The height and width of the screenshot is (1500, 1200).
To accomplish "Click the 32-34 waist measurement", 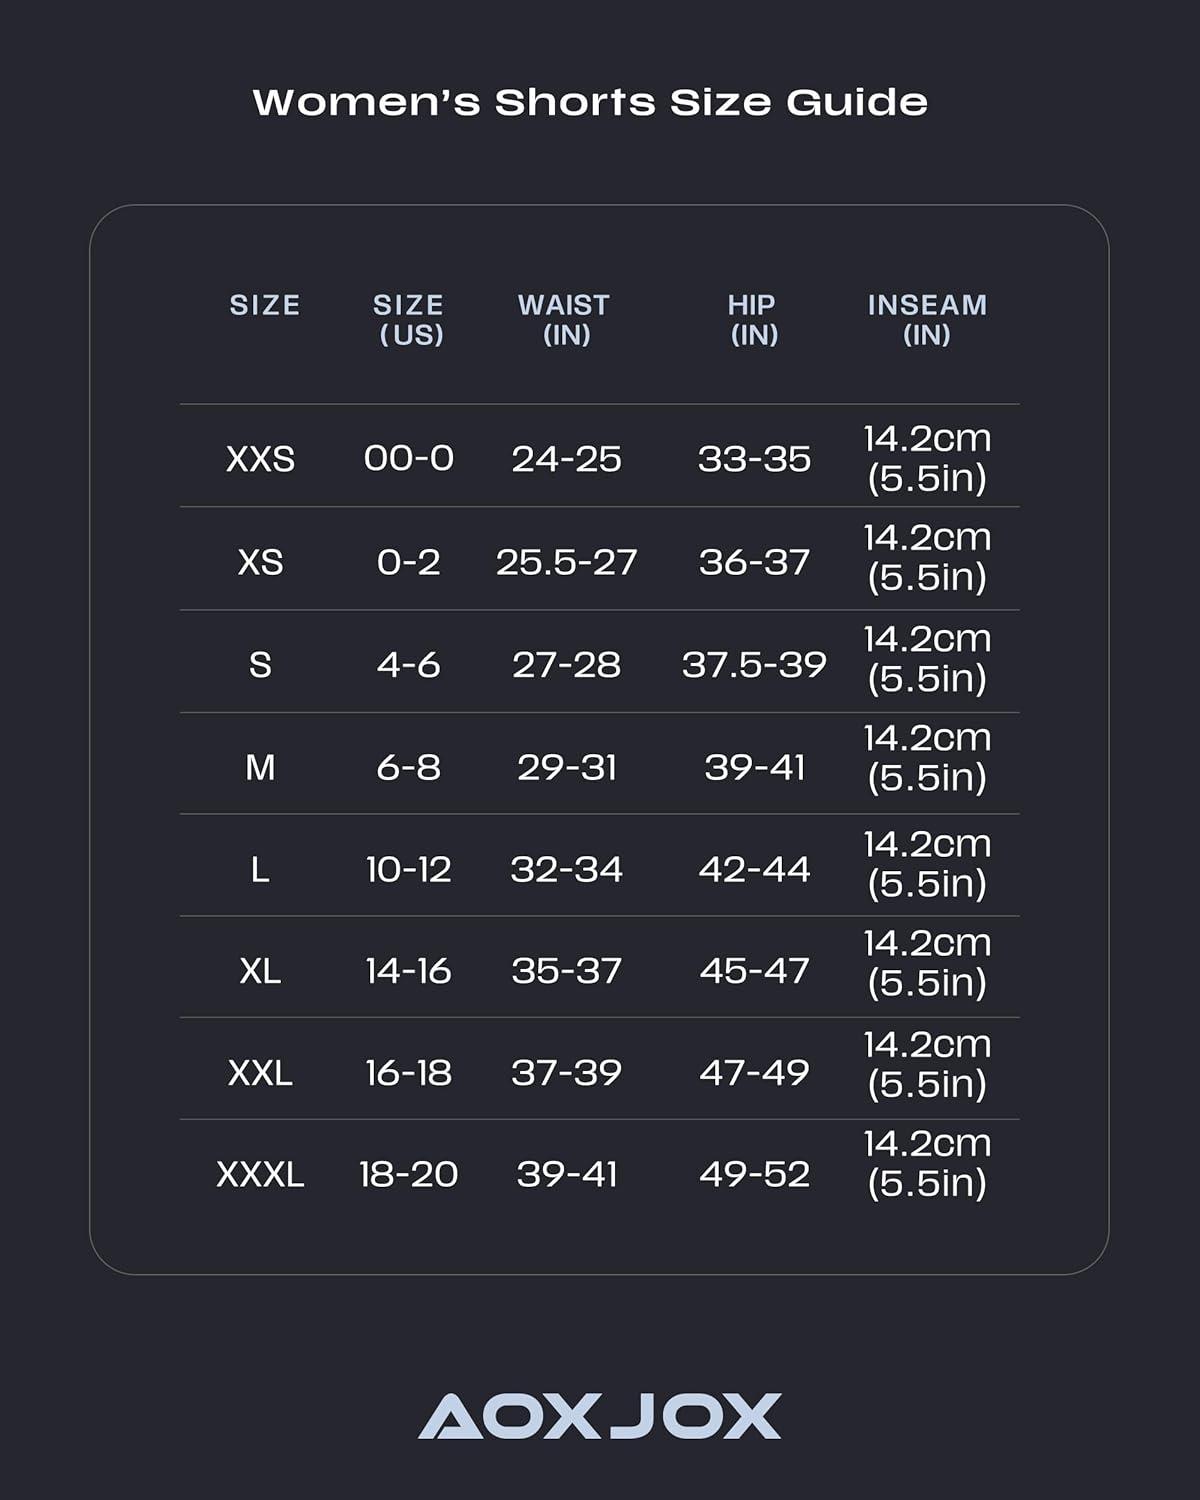I will 566,869.
